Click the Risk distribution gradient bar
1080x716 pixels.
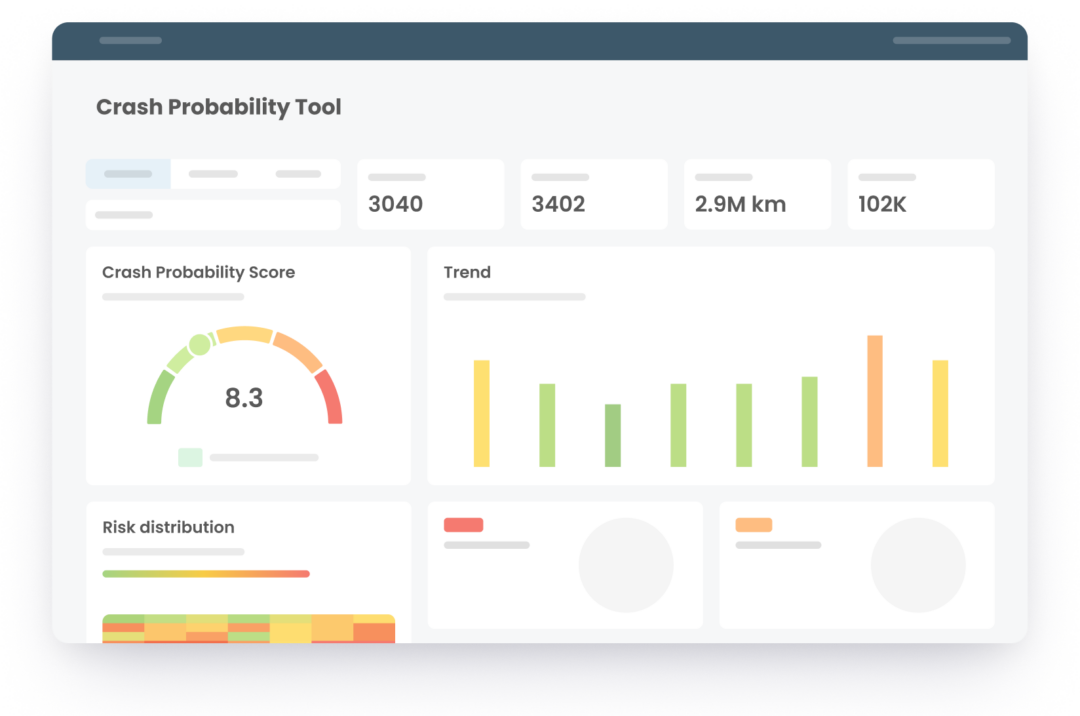(x=206, y=574)
